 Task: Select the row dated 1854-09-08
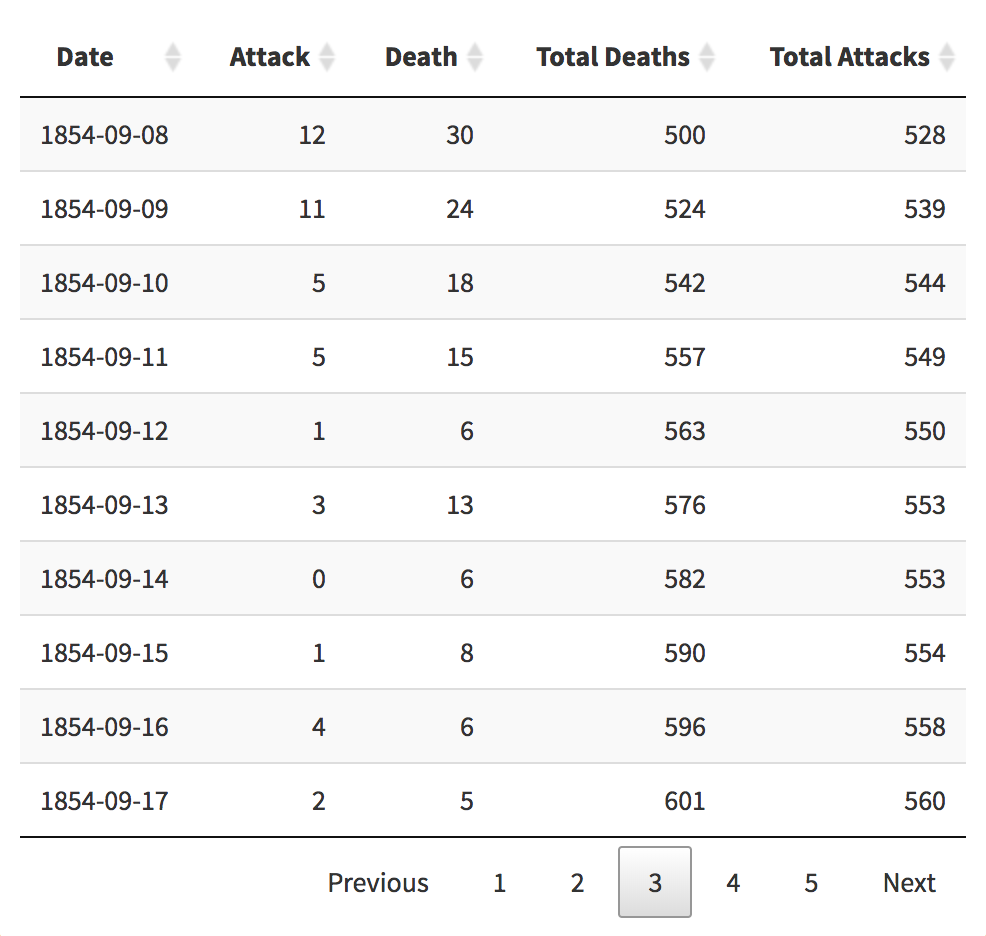(x=493, y=135)
